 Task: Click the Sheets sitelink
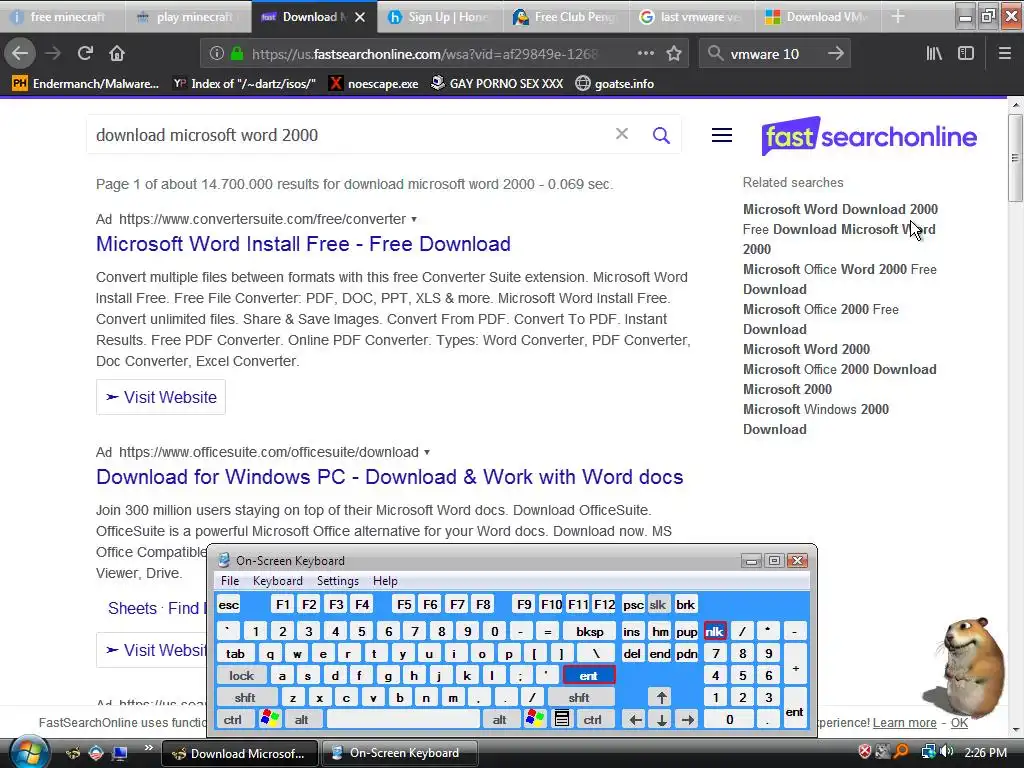[132, 609]
